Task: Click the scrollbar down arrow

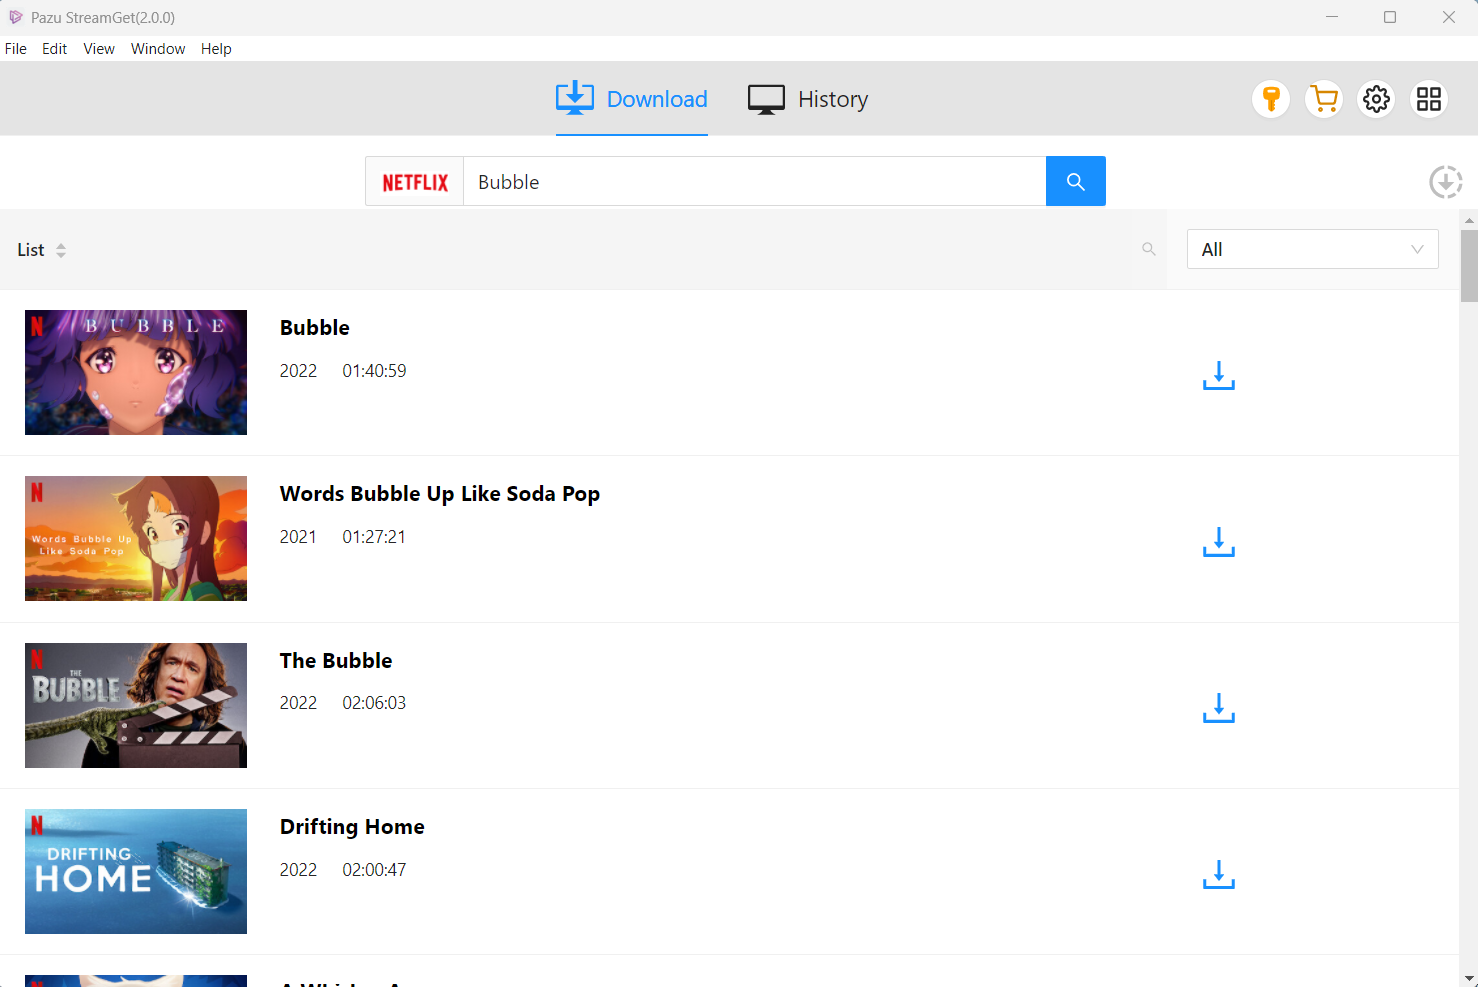Action: (x=1469, y=978)
